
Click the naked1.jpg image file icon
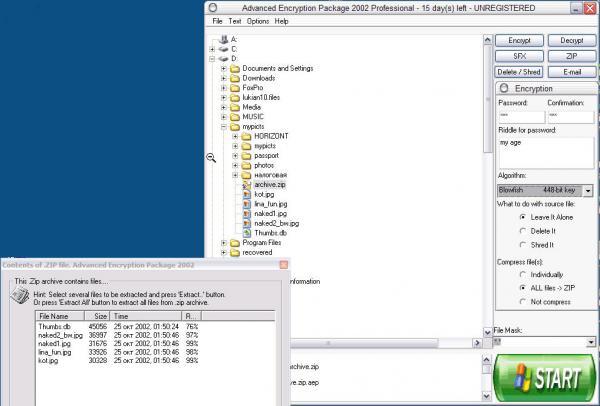click(247, 214)
